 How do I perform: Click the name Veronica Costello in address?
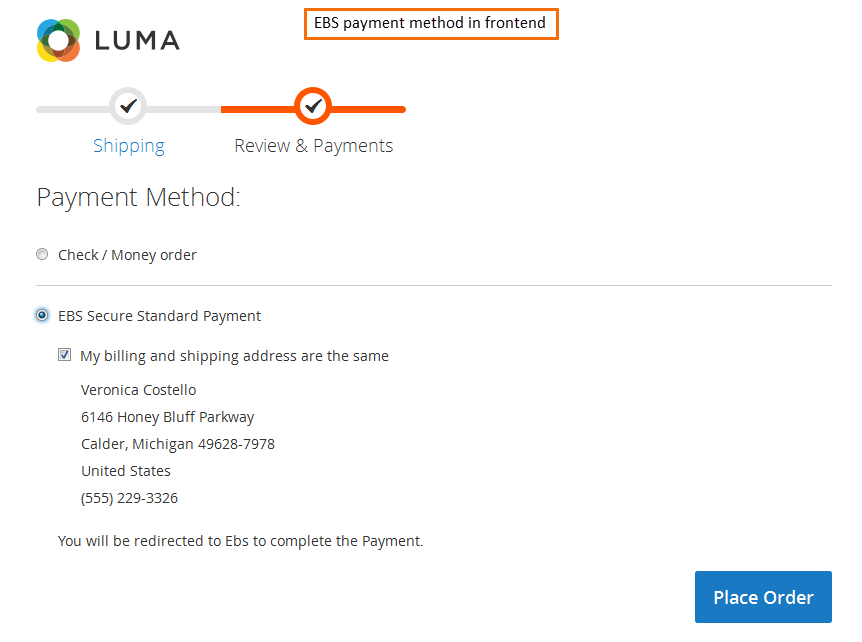point(138,390)
